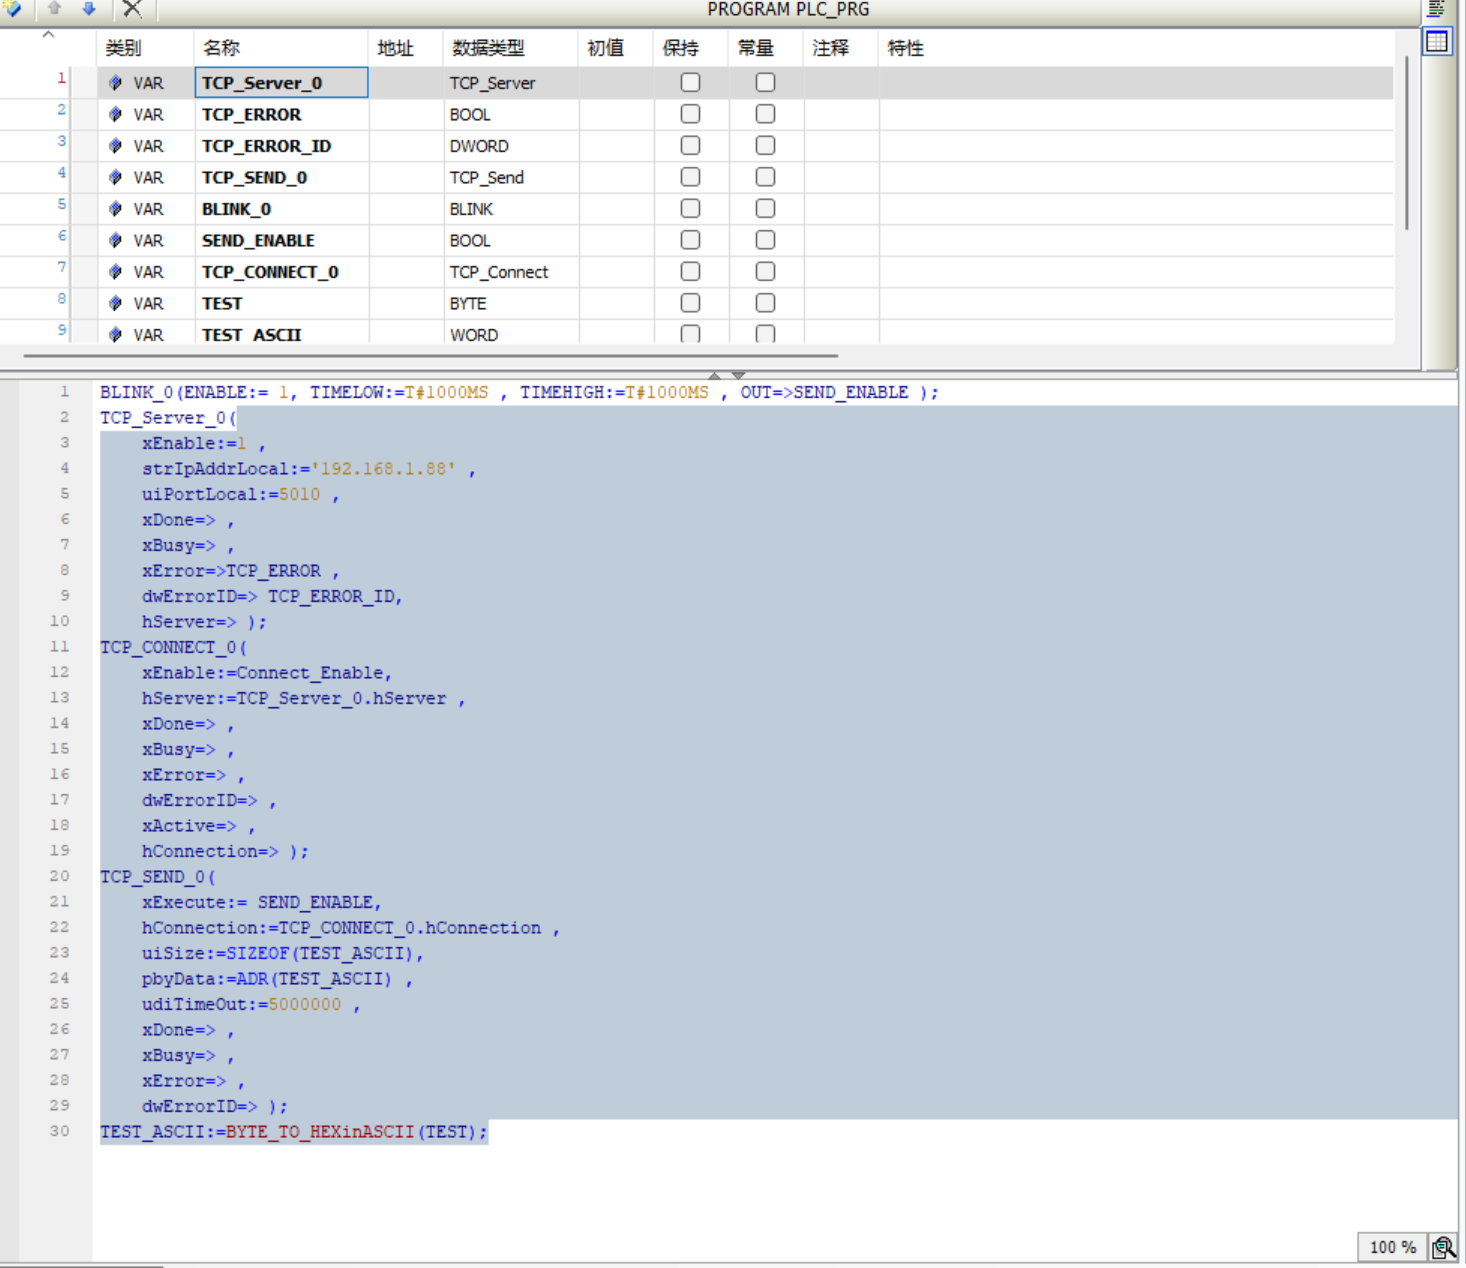Click code line xEnable:=Connect_Enable

[x=266, y=673]
